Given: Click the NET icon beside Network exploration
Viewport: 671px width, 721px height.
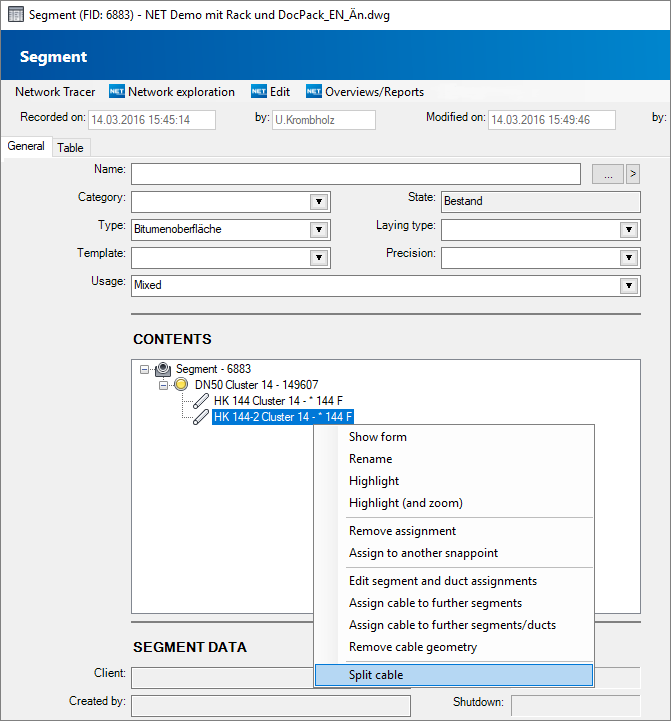Looking at the screenshot, I should point(117,92).
